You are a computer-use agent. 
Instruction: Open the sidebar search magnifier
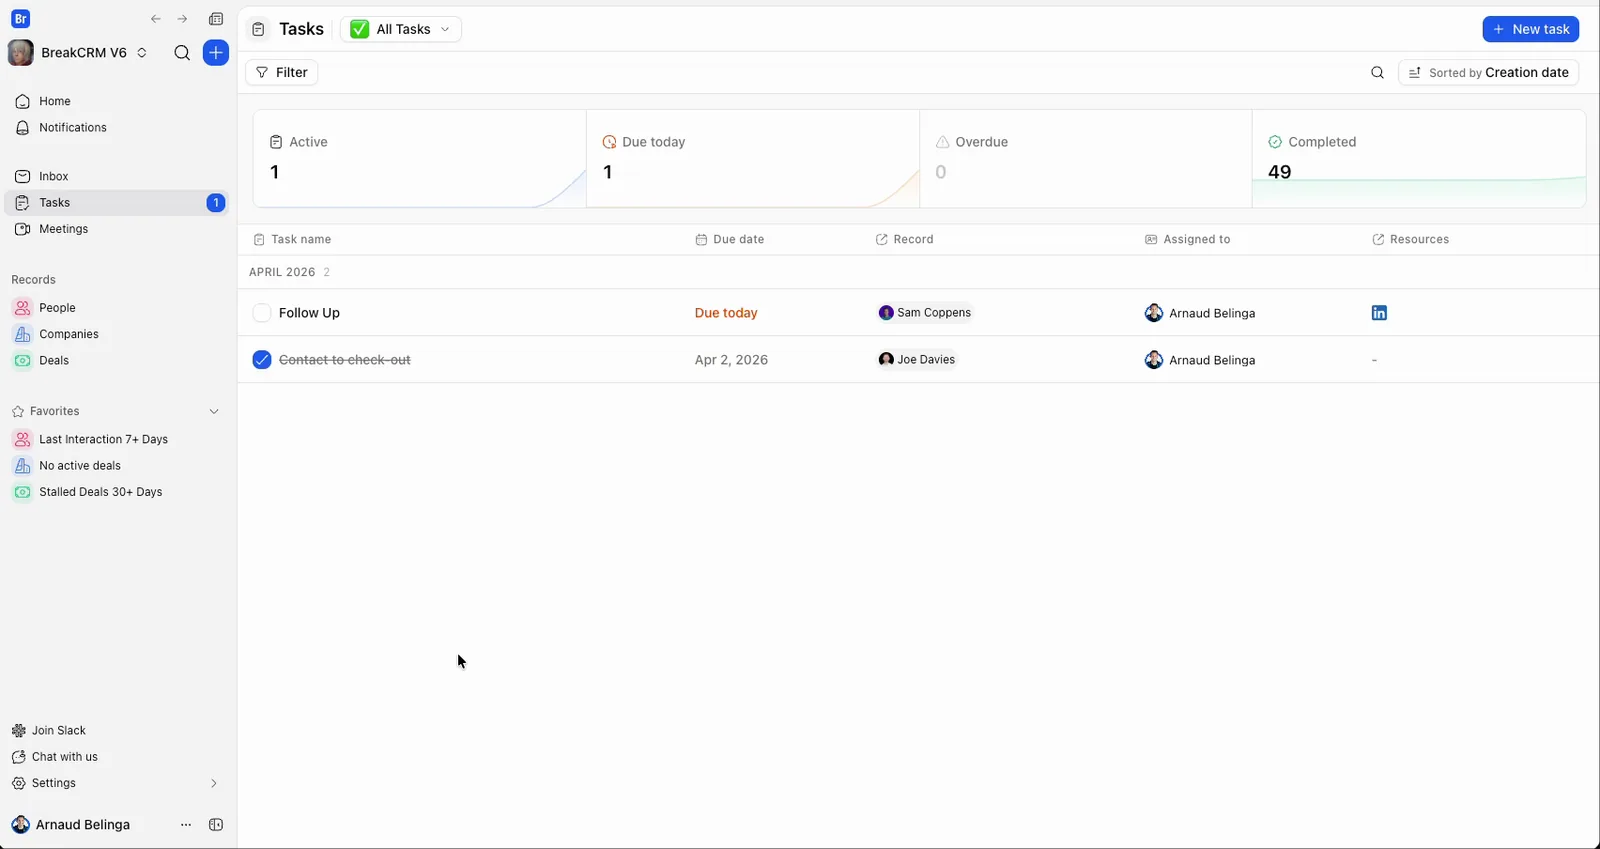pyautogui.click(x=182, y=53)
